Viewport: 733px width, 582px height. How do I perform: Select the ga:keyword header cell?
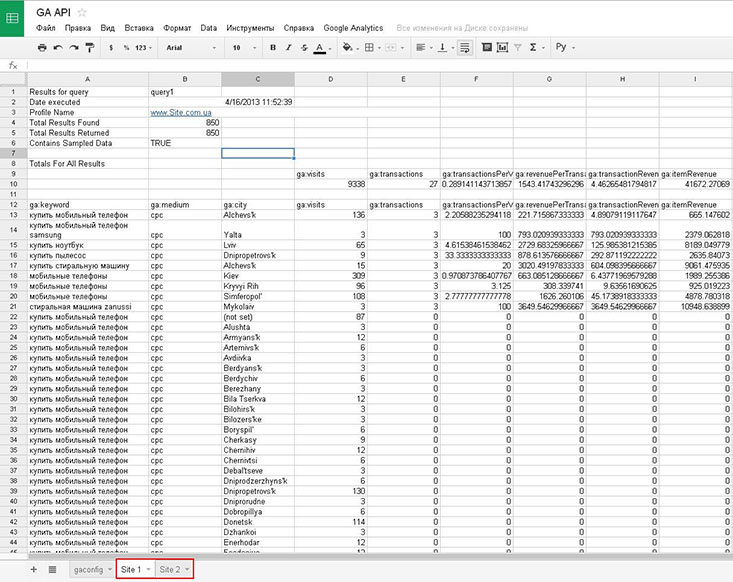click(87, 205)
